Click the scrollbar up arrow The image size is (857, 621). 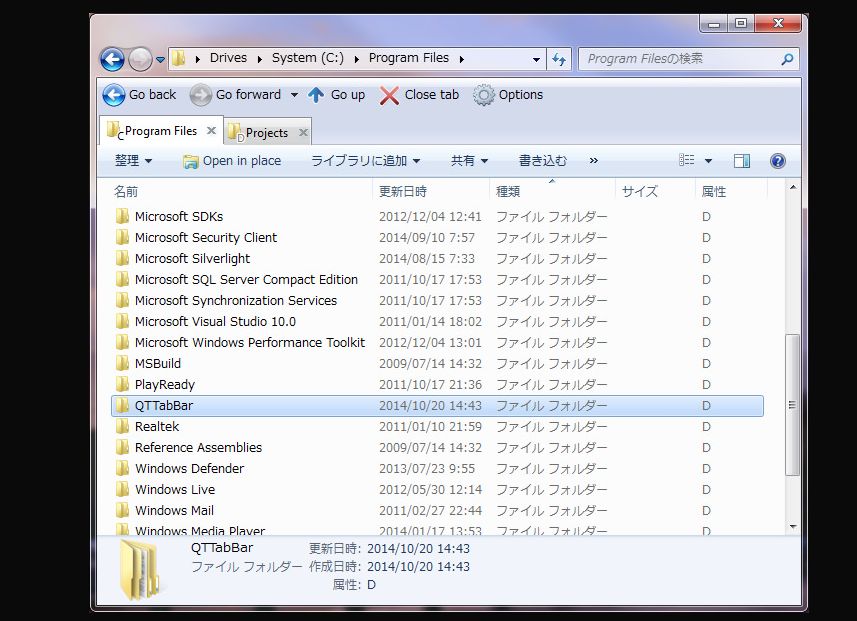(x=793, y=188)
